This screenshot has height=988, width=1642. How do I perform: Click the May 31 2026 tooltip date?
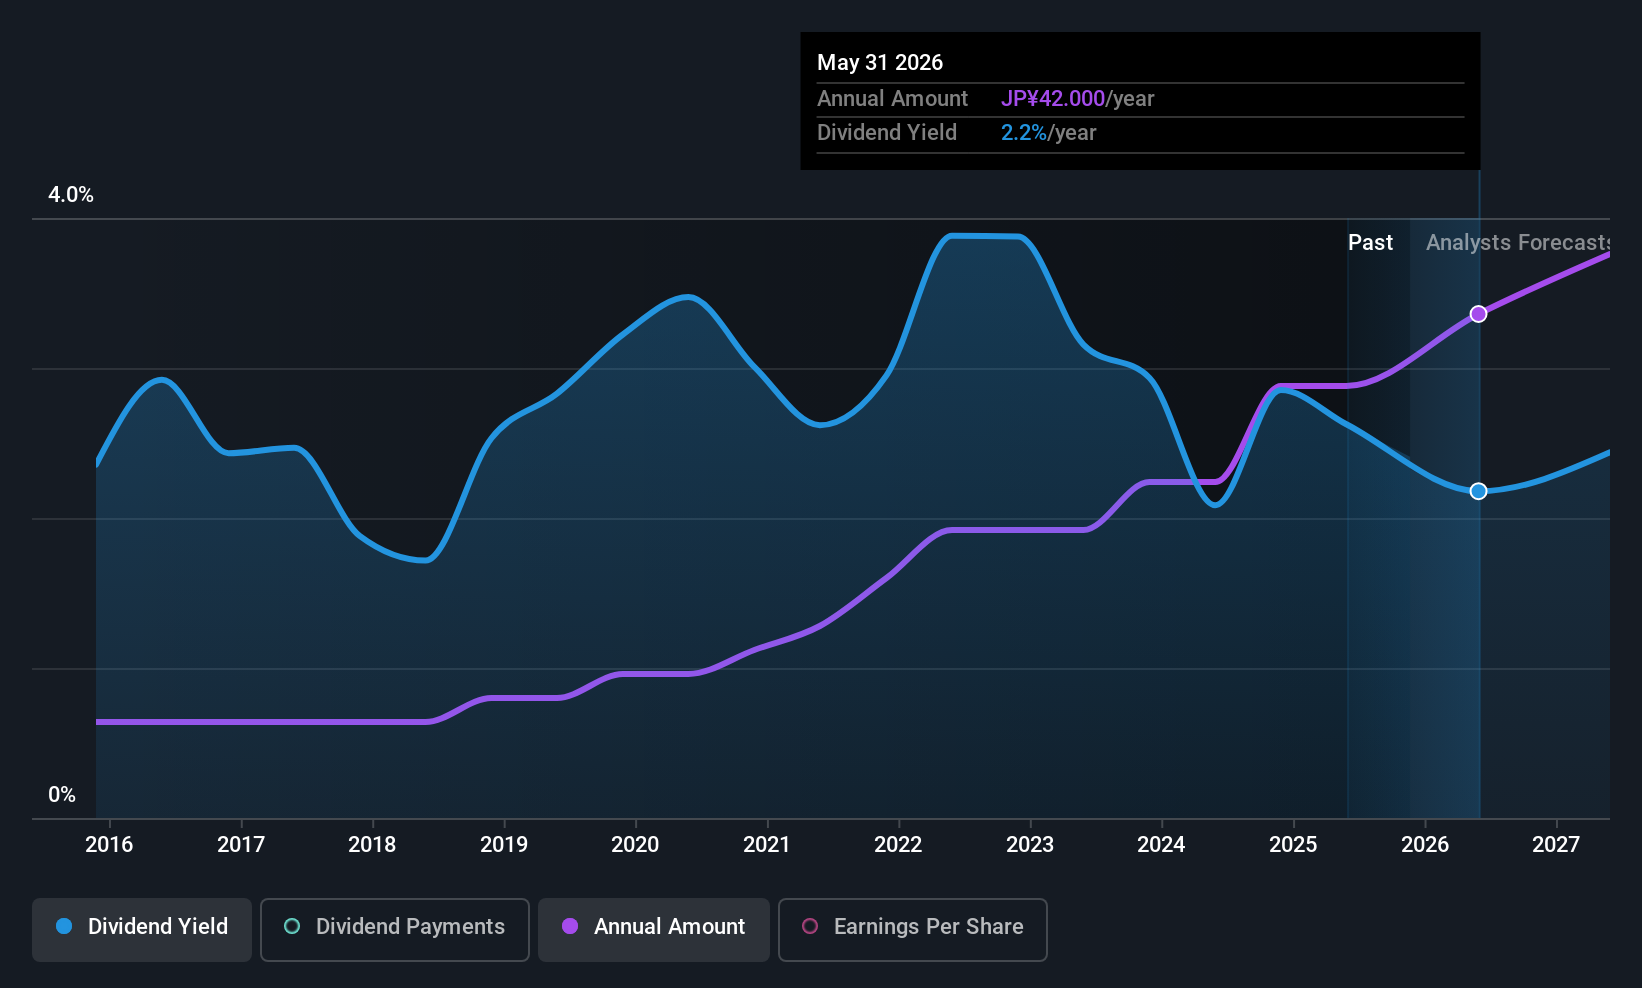pyautogui.click(x=880, y=63)
